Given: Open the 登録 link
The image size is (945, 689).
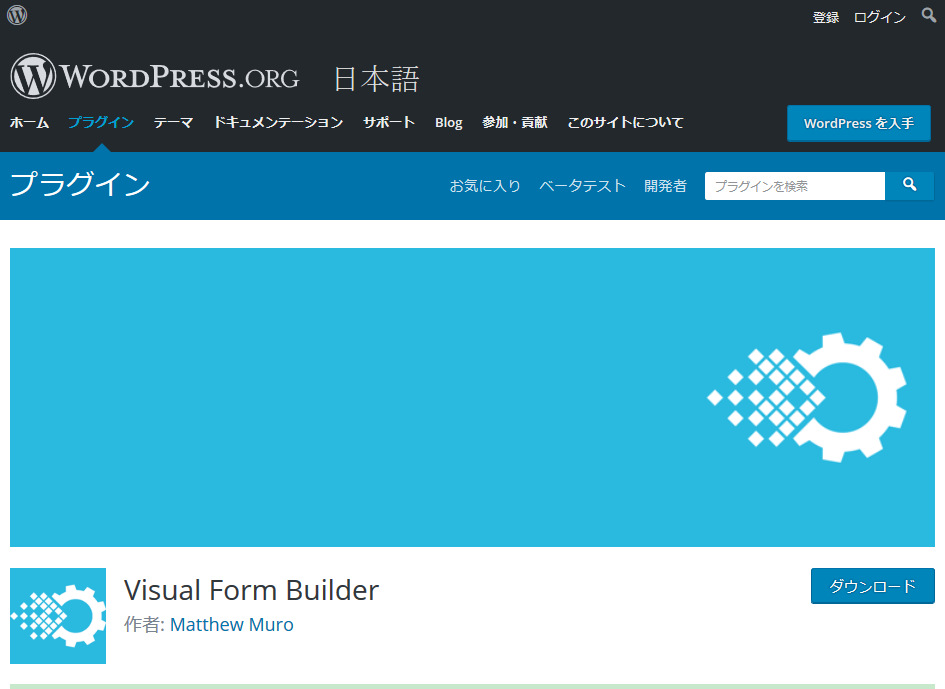Looking at the screenshot, I should pyautogui.click(x=826, y=17).
